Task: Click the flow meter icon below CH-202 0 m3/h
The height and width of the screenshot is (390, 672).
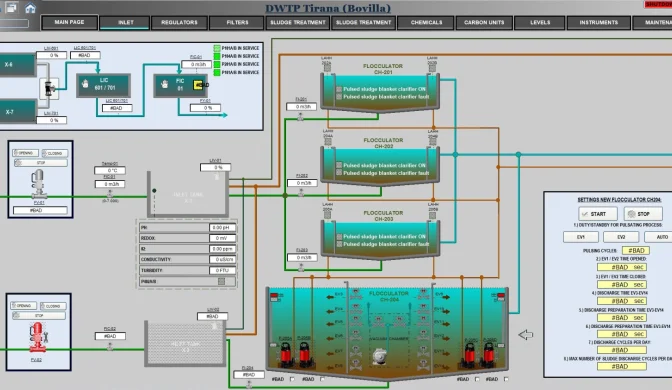Action: tap(301, 192)
